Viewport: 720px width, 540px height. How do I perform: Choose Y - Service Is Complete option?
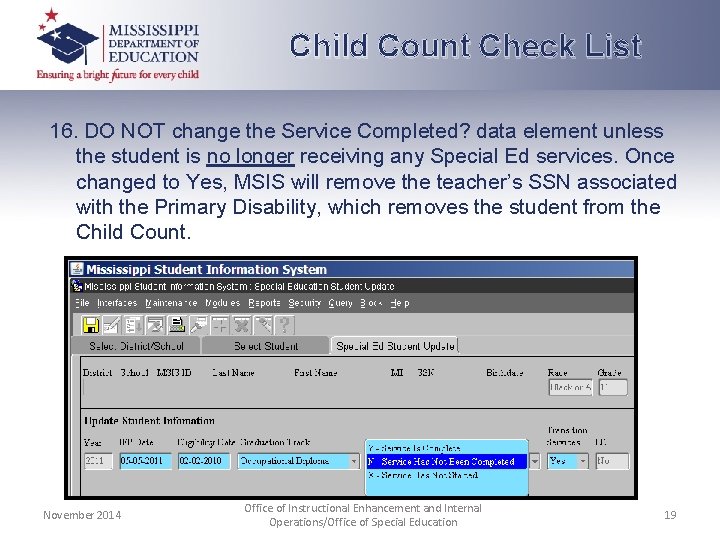pyautogui.click(x=446, y=448)
